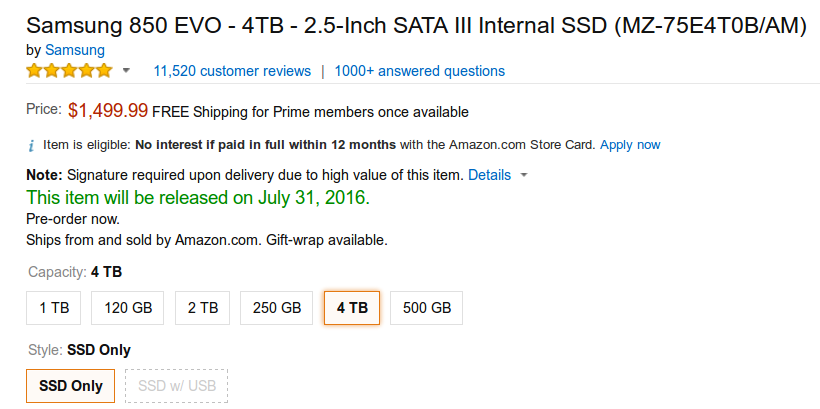820x409 pixels.
Task: Select the SSD Only style
Action: 71,386
